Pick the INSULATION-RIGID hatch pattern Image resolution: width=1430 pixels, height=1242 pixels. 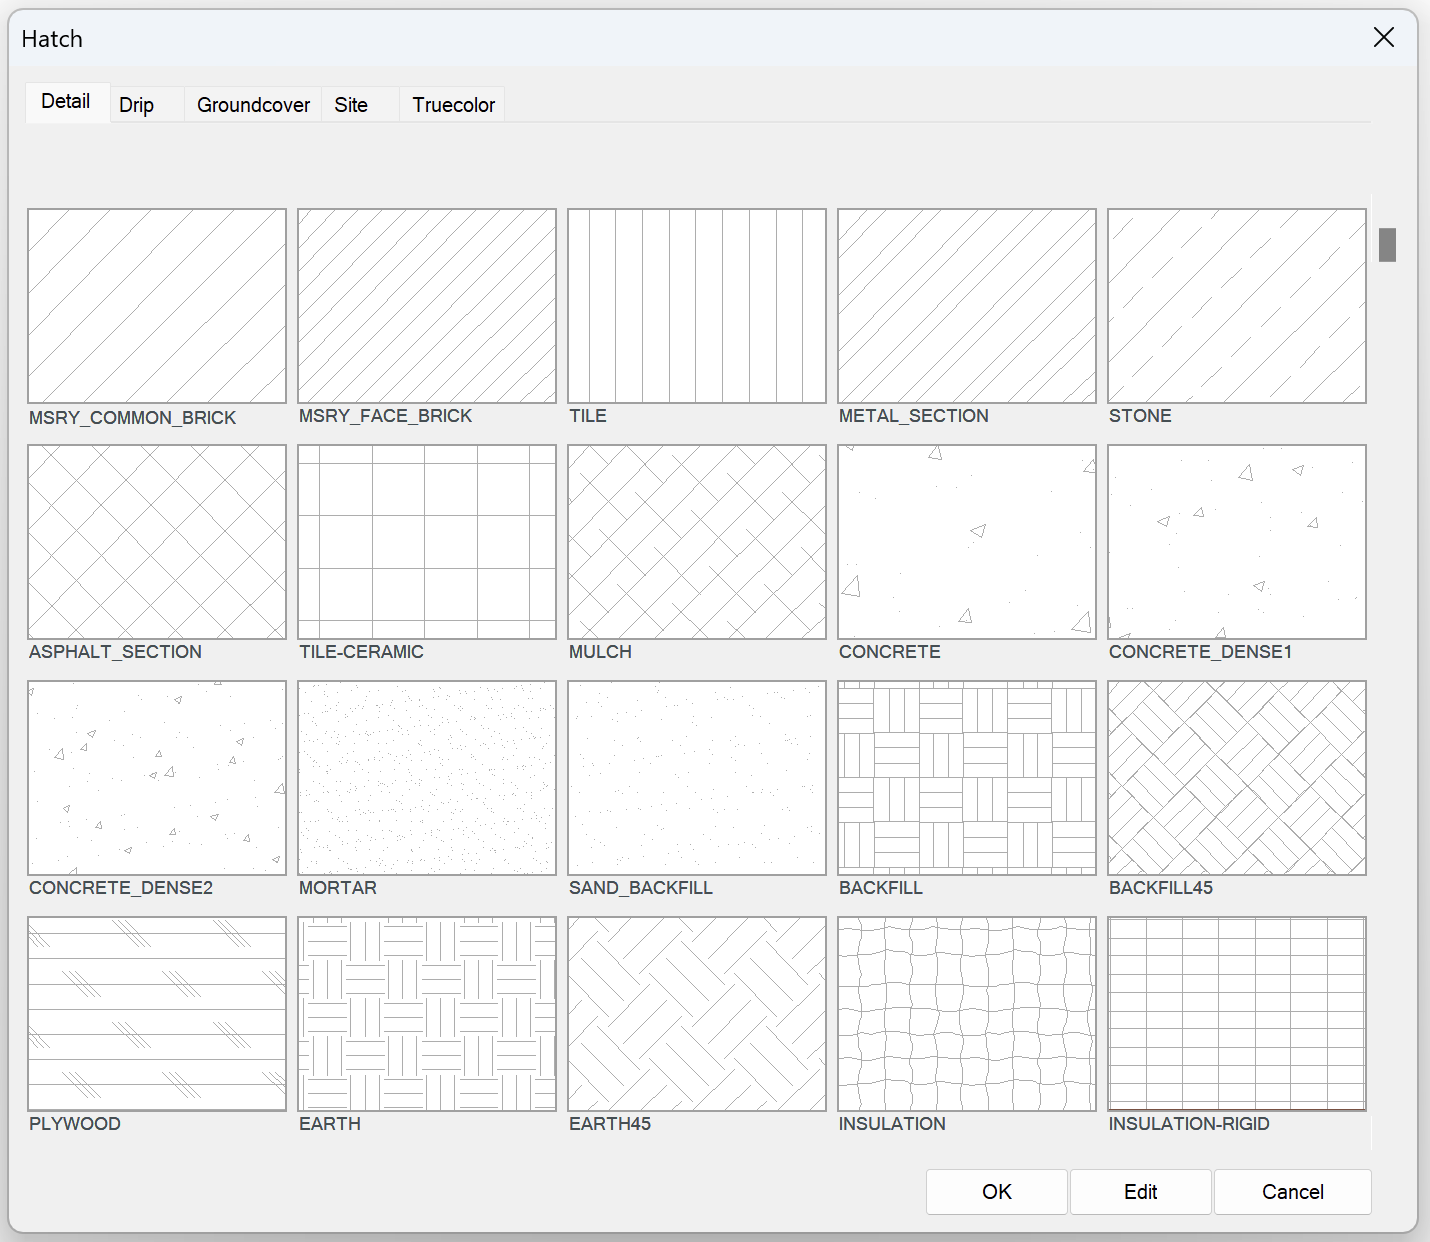pos(1237,1014)
